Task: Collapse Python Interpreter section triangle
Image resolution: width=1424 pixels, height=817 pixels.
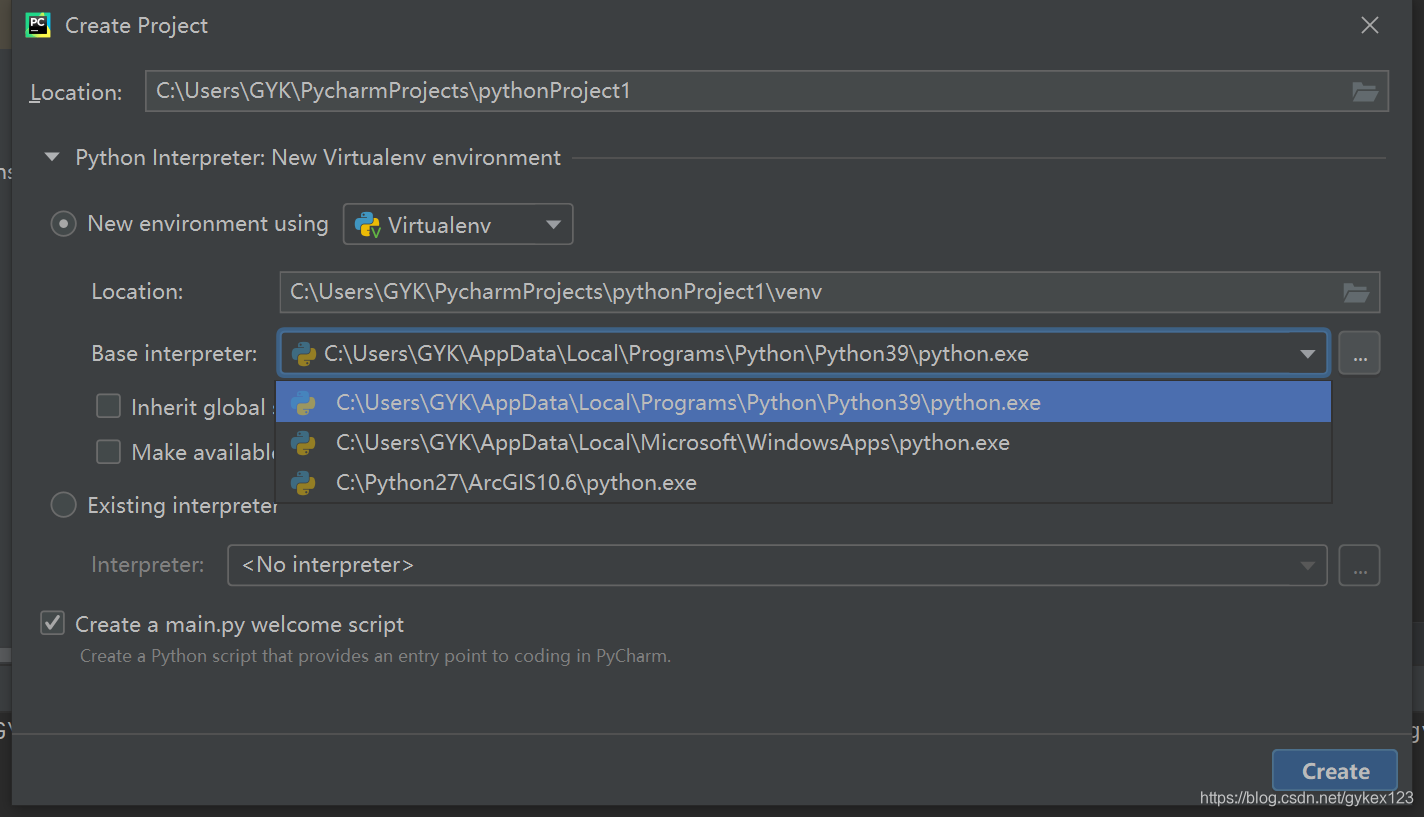Action: [52, 158]
